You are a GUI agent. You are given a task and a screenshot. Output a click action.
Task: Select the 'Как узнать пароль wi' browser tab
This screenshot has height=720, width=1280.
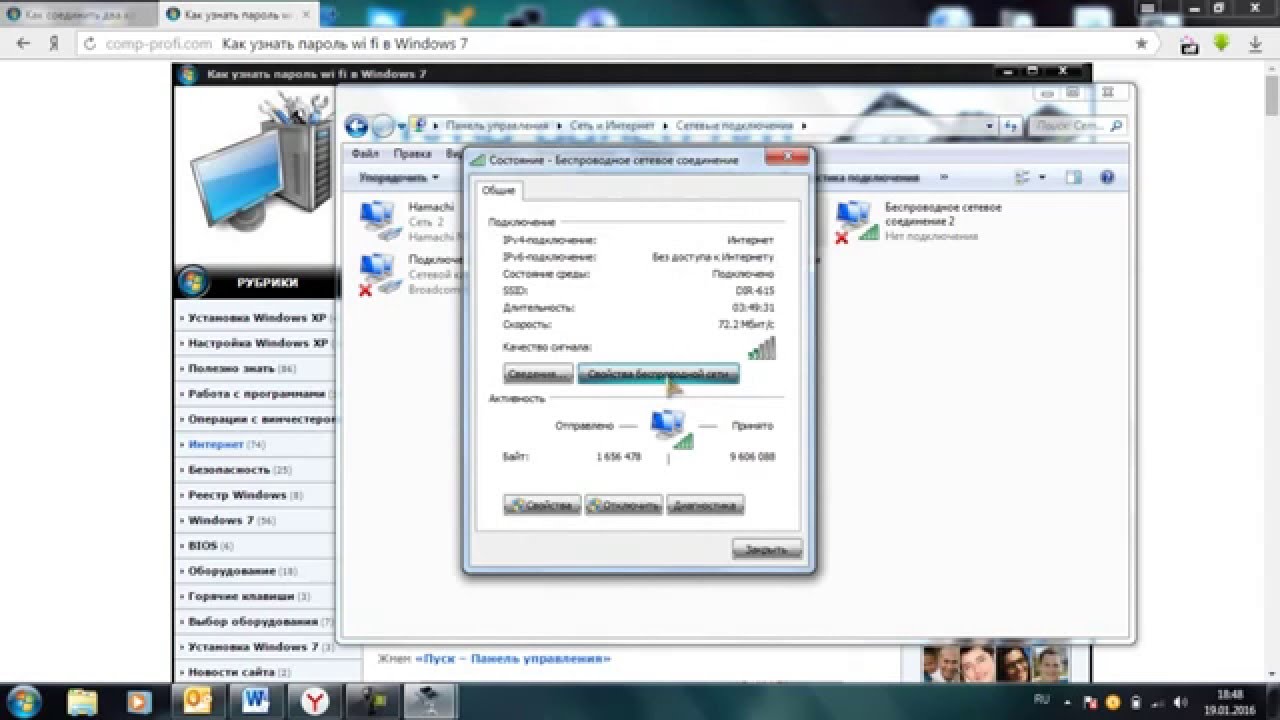[238, 15]
